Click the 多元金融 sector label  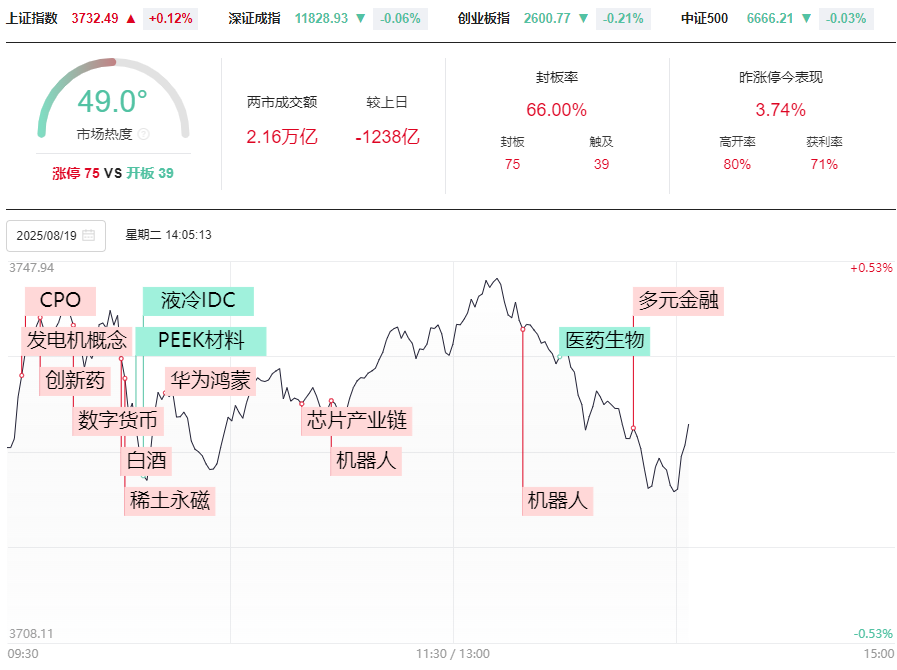pos(679,300)
